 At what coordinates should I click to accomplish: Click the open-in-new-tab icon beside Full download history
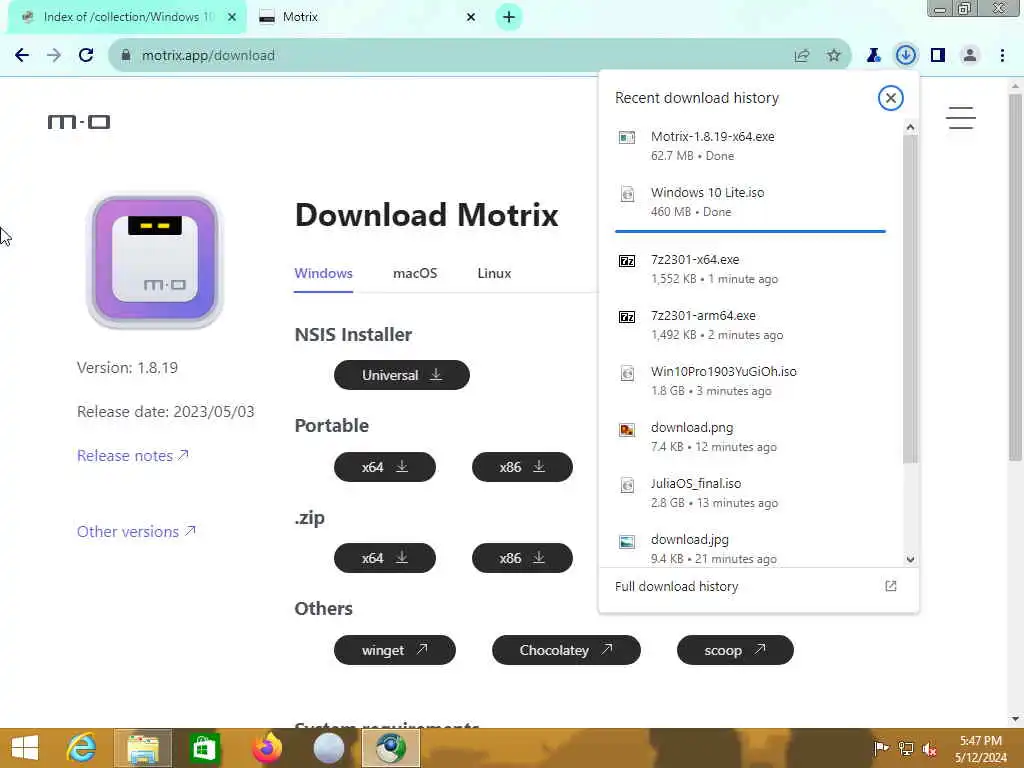891,586
